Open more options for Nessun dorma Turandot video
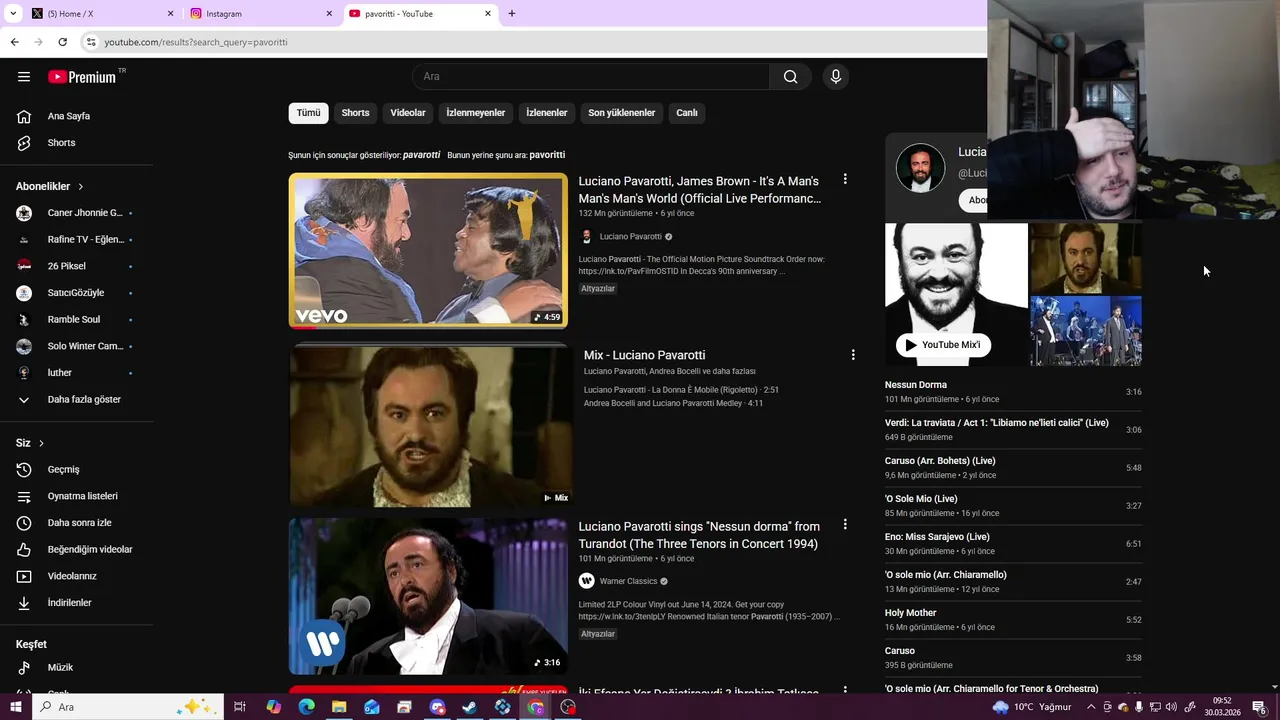 tap(845, 524)
